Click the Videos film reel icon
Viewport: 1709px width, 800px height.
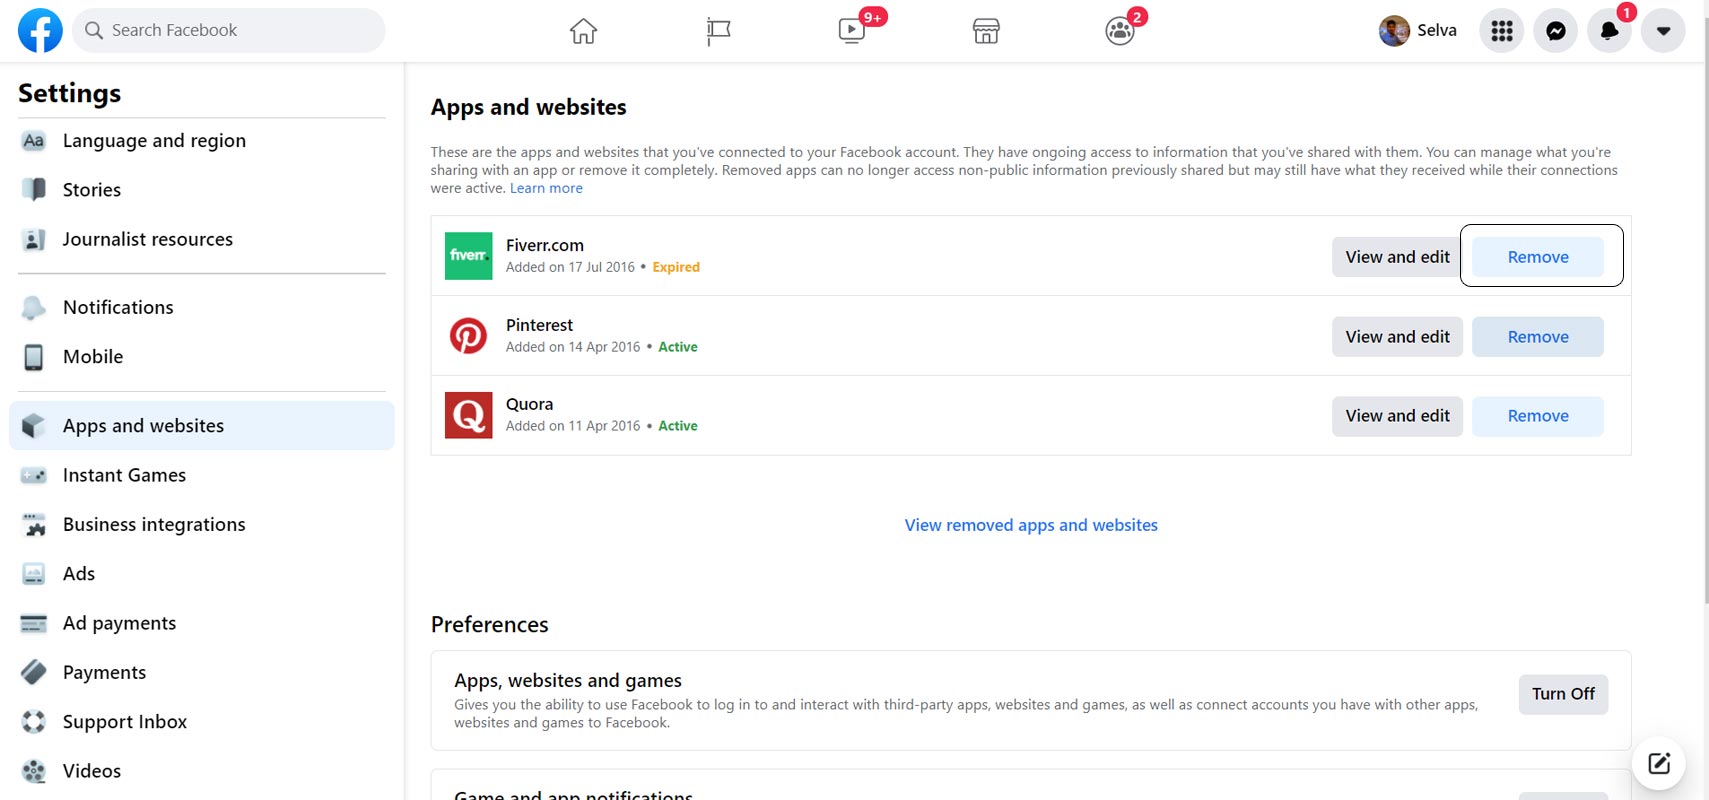[x=34, y=771]
